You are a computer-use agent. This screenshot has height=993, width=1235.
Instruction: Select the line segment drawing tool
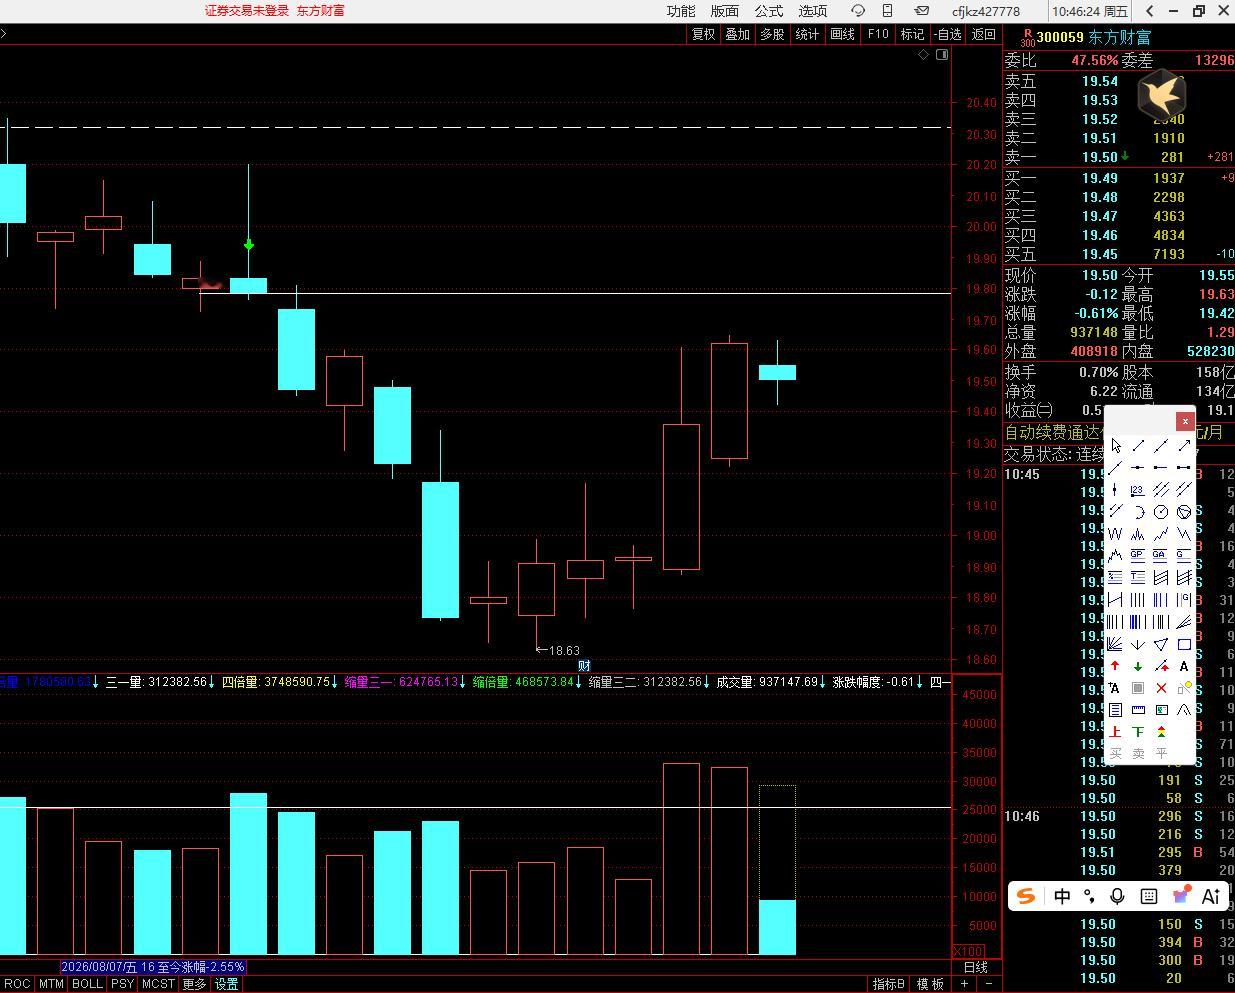[1138, 445]
